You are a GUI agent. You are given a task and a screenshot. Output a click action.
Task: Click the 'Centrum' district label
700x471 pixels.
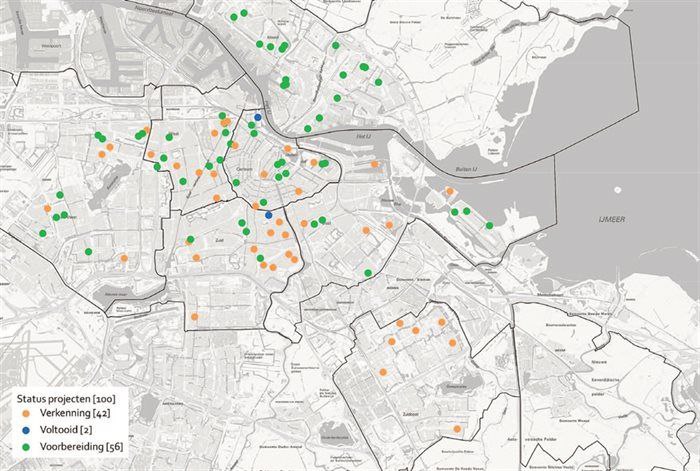point(245,169)
